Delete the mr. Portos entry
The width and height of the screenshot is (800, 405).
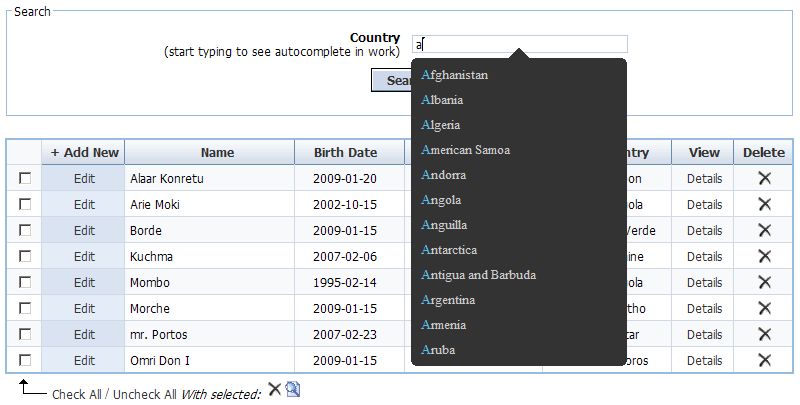point(764,334)
